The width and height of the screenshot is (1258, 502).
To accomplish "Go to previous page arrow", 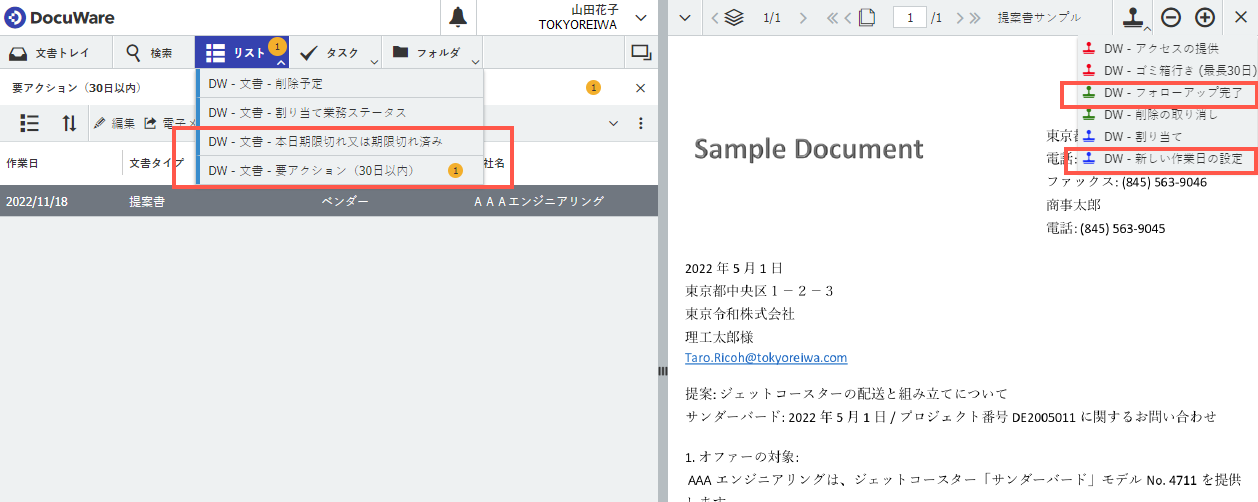I will (x=848, y=18).
